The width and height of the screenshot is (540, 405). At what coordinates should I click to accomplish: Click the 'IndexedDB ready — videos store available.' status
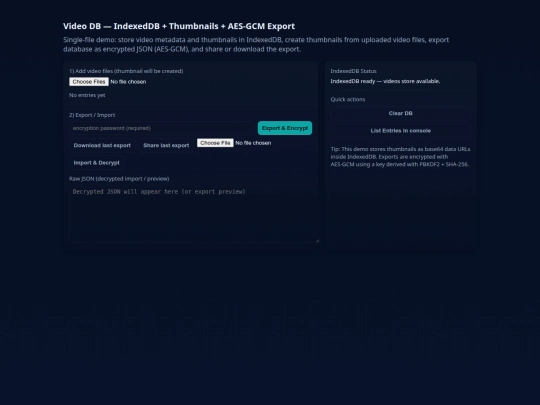(385, 81)
